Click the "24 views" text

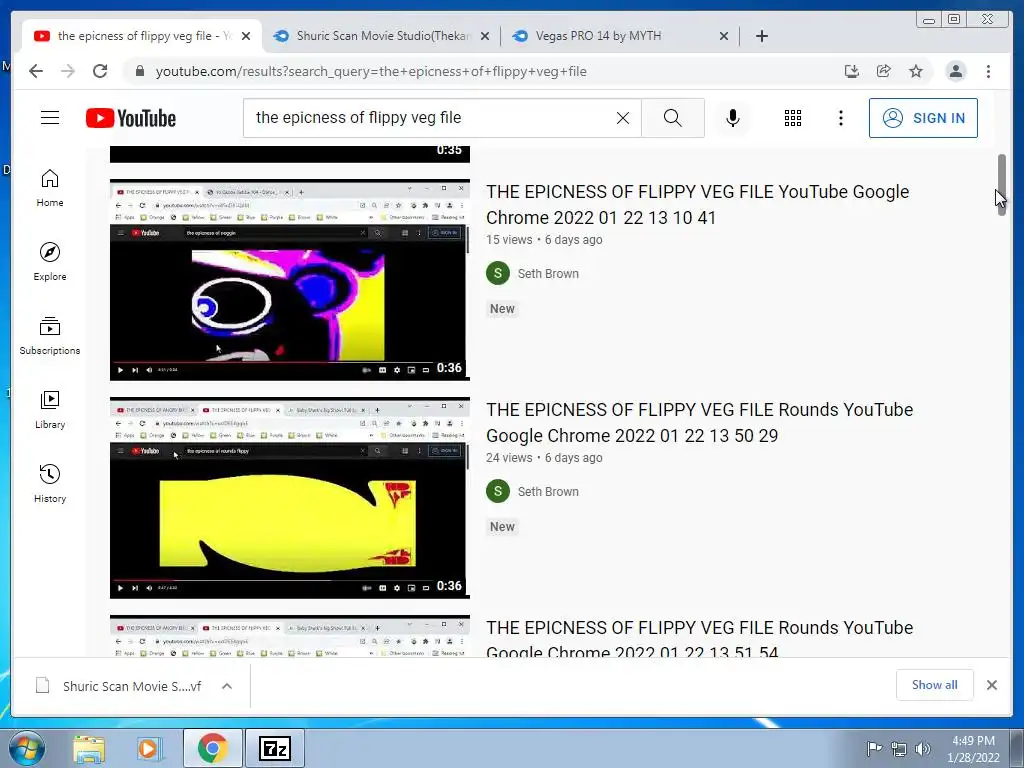pyautogui.click(x=509, y=458)
